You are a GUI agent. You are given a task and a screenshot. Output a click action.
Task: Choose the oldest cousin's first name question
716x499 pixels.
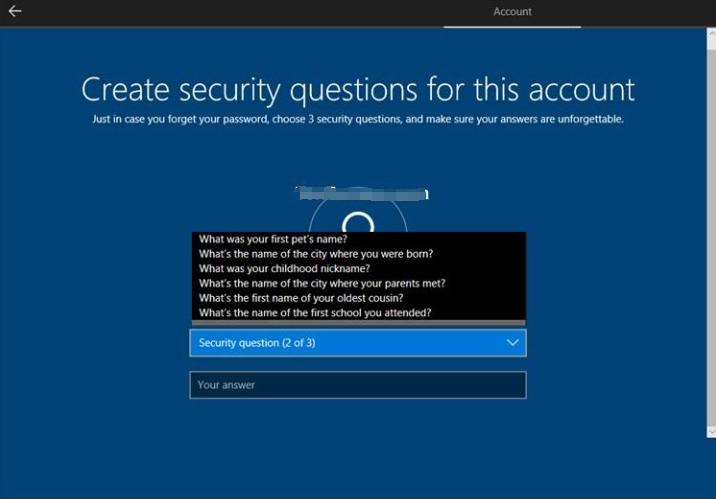point(301,298)
